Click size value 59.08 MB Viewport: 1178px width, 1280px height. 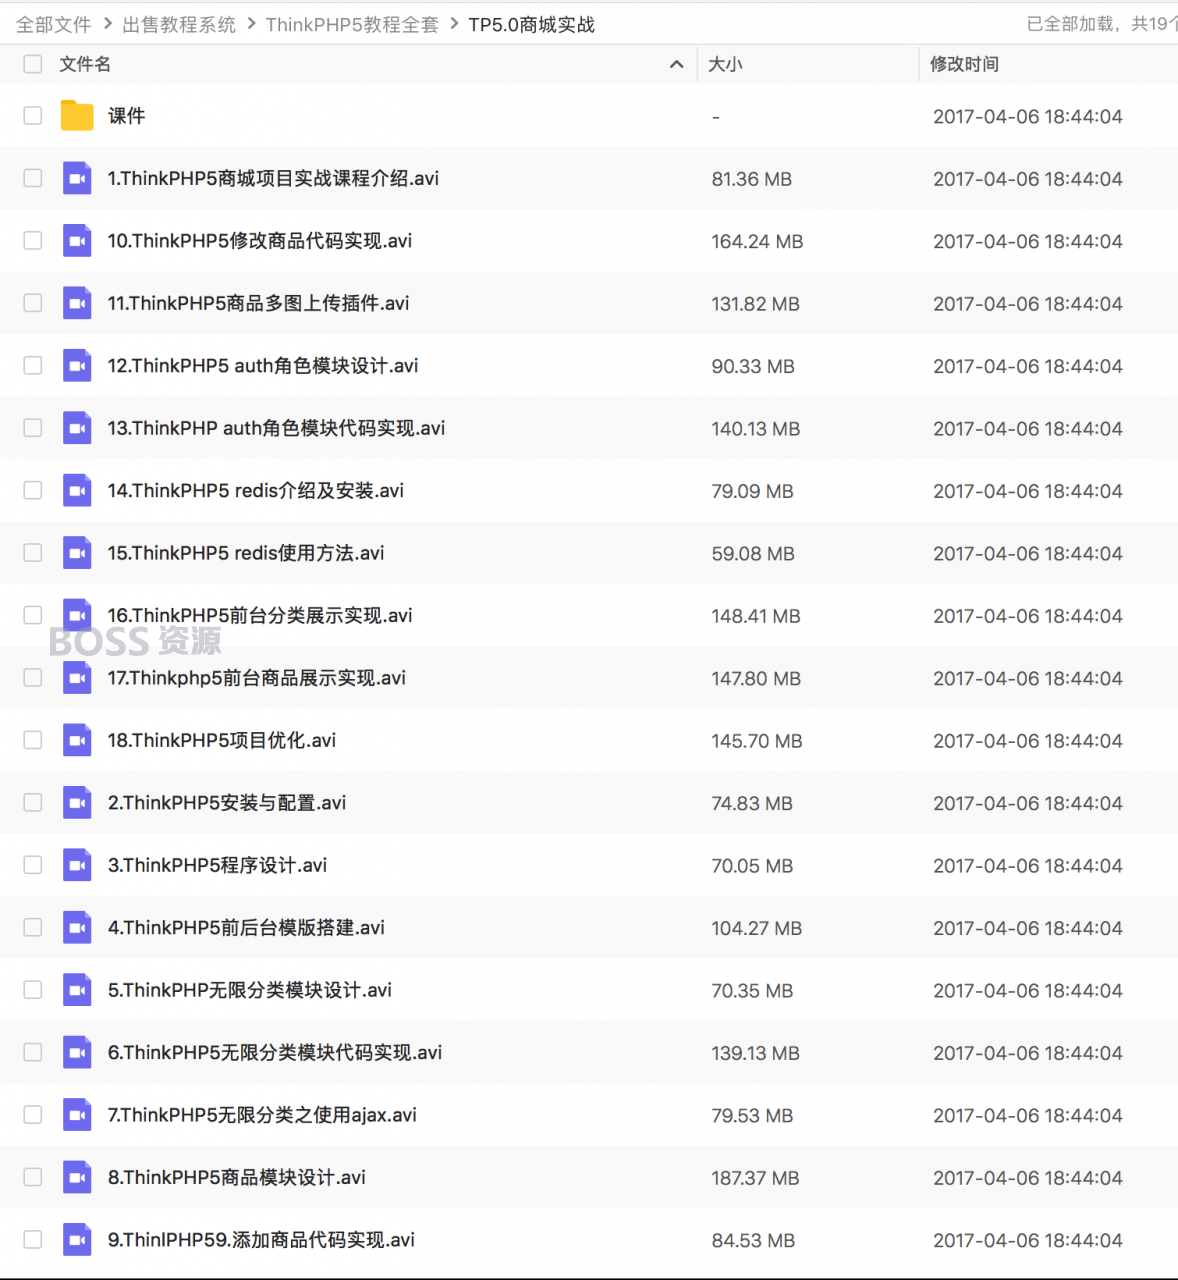coord(753,553)
